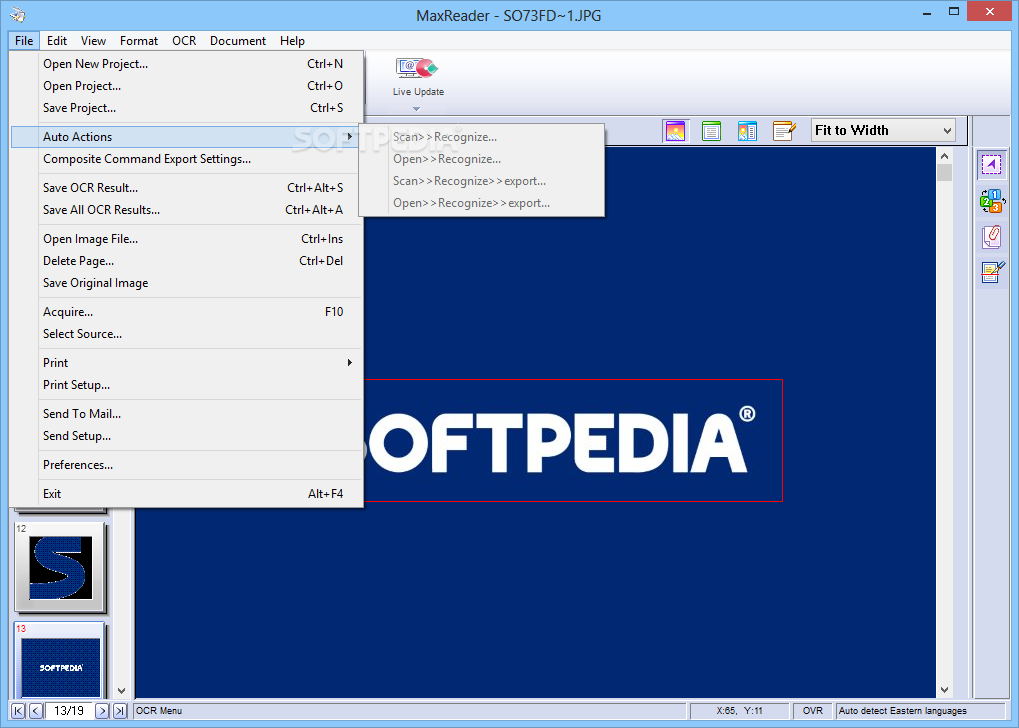Open the Document menu
Viewport: 1019px width, 728px height.
[x=238, y=41]
